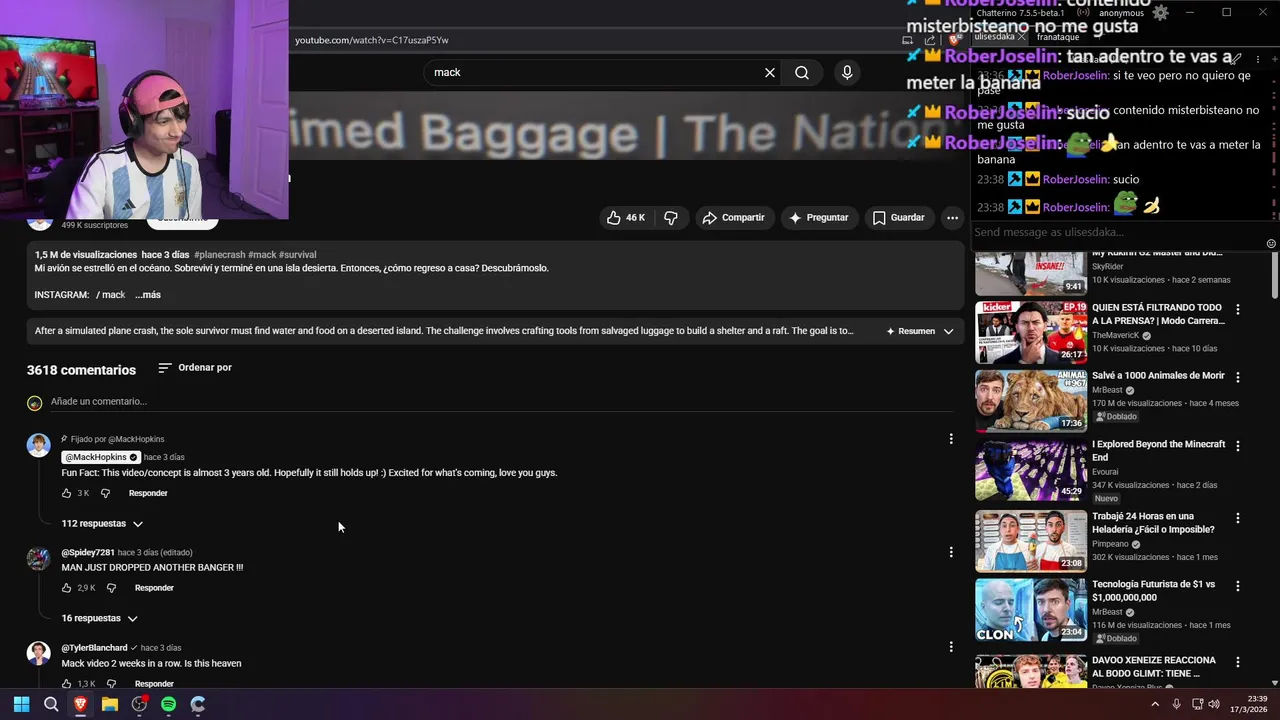Open options menu for pinned comment
1280x720 pixels.
tap(951, 439)
